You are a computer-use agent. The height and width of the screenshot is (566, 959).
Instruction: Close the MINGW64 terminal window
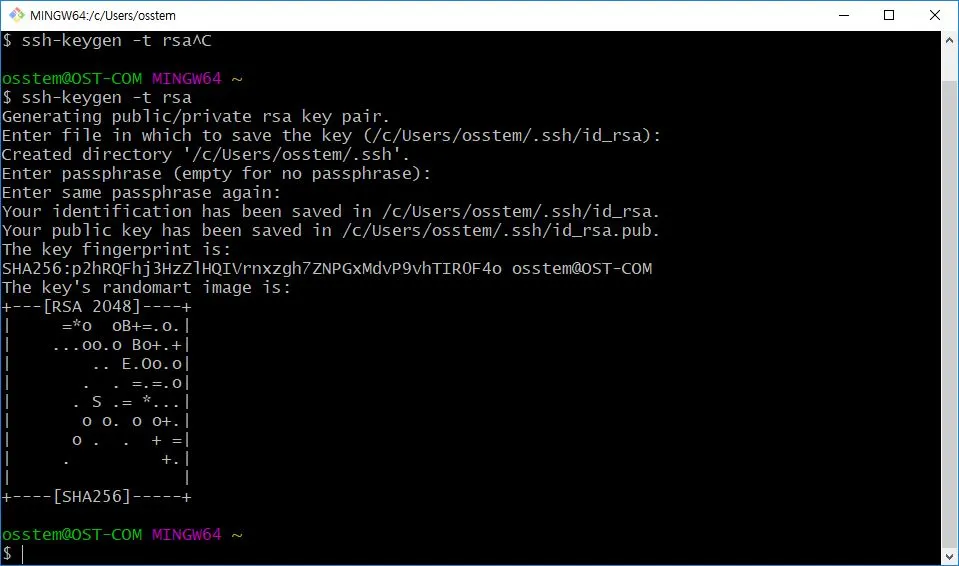[x=935, y=15]
